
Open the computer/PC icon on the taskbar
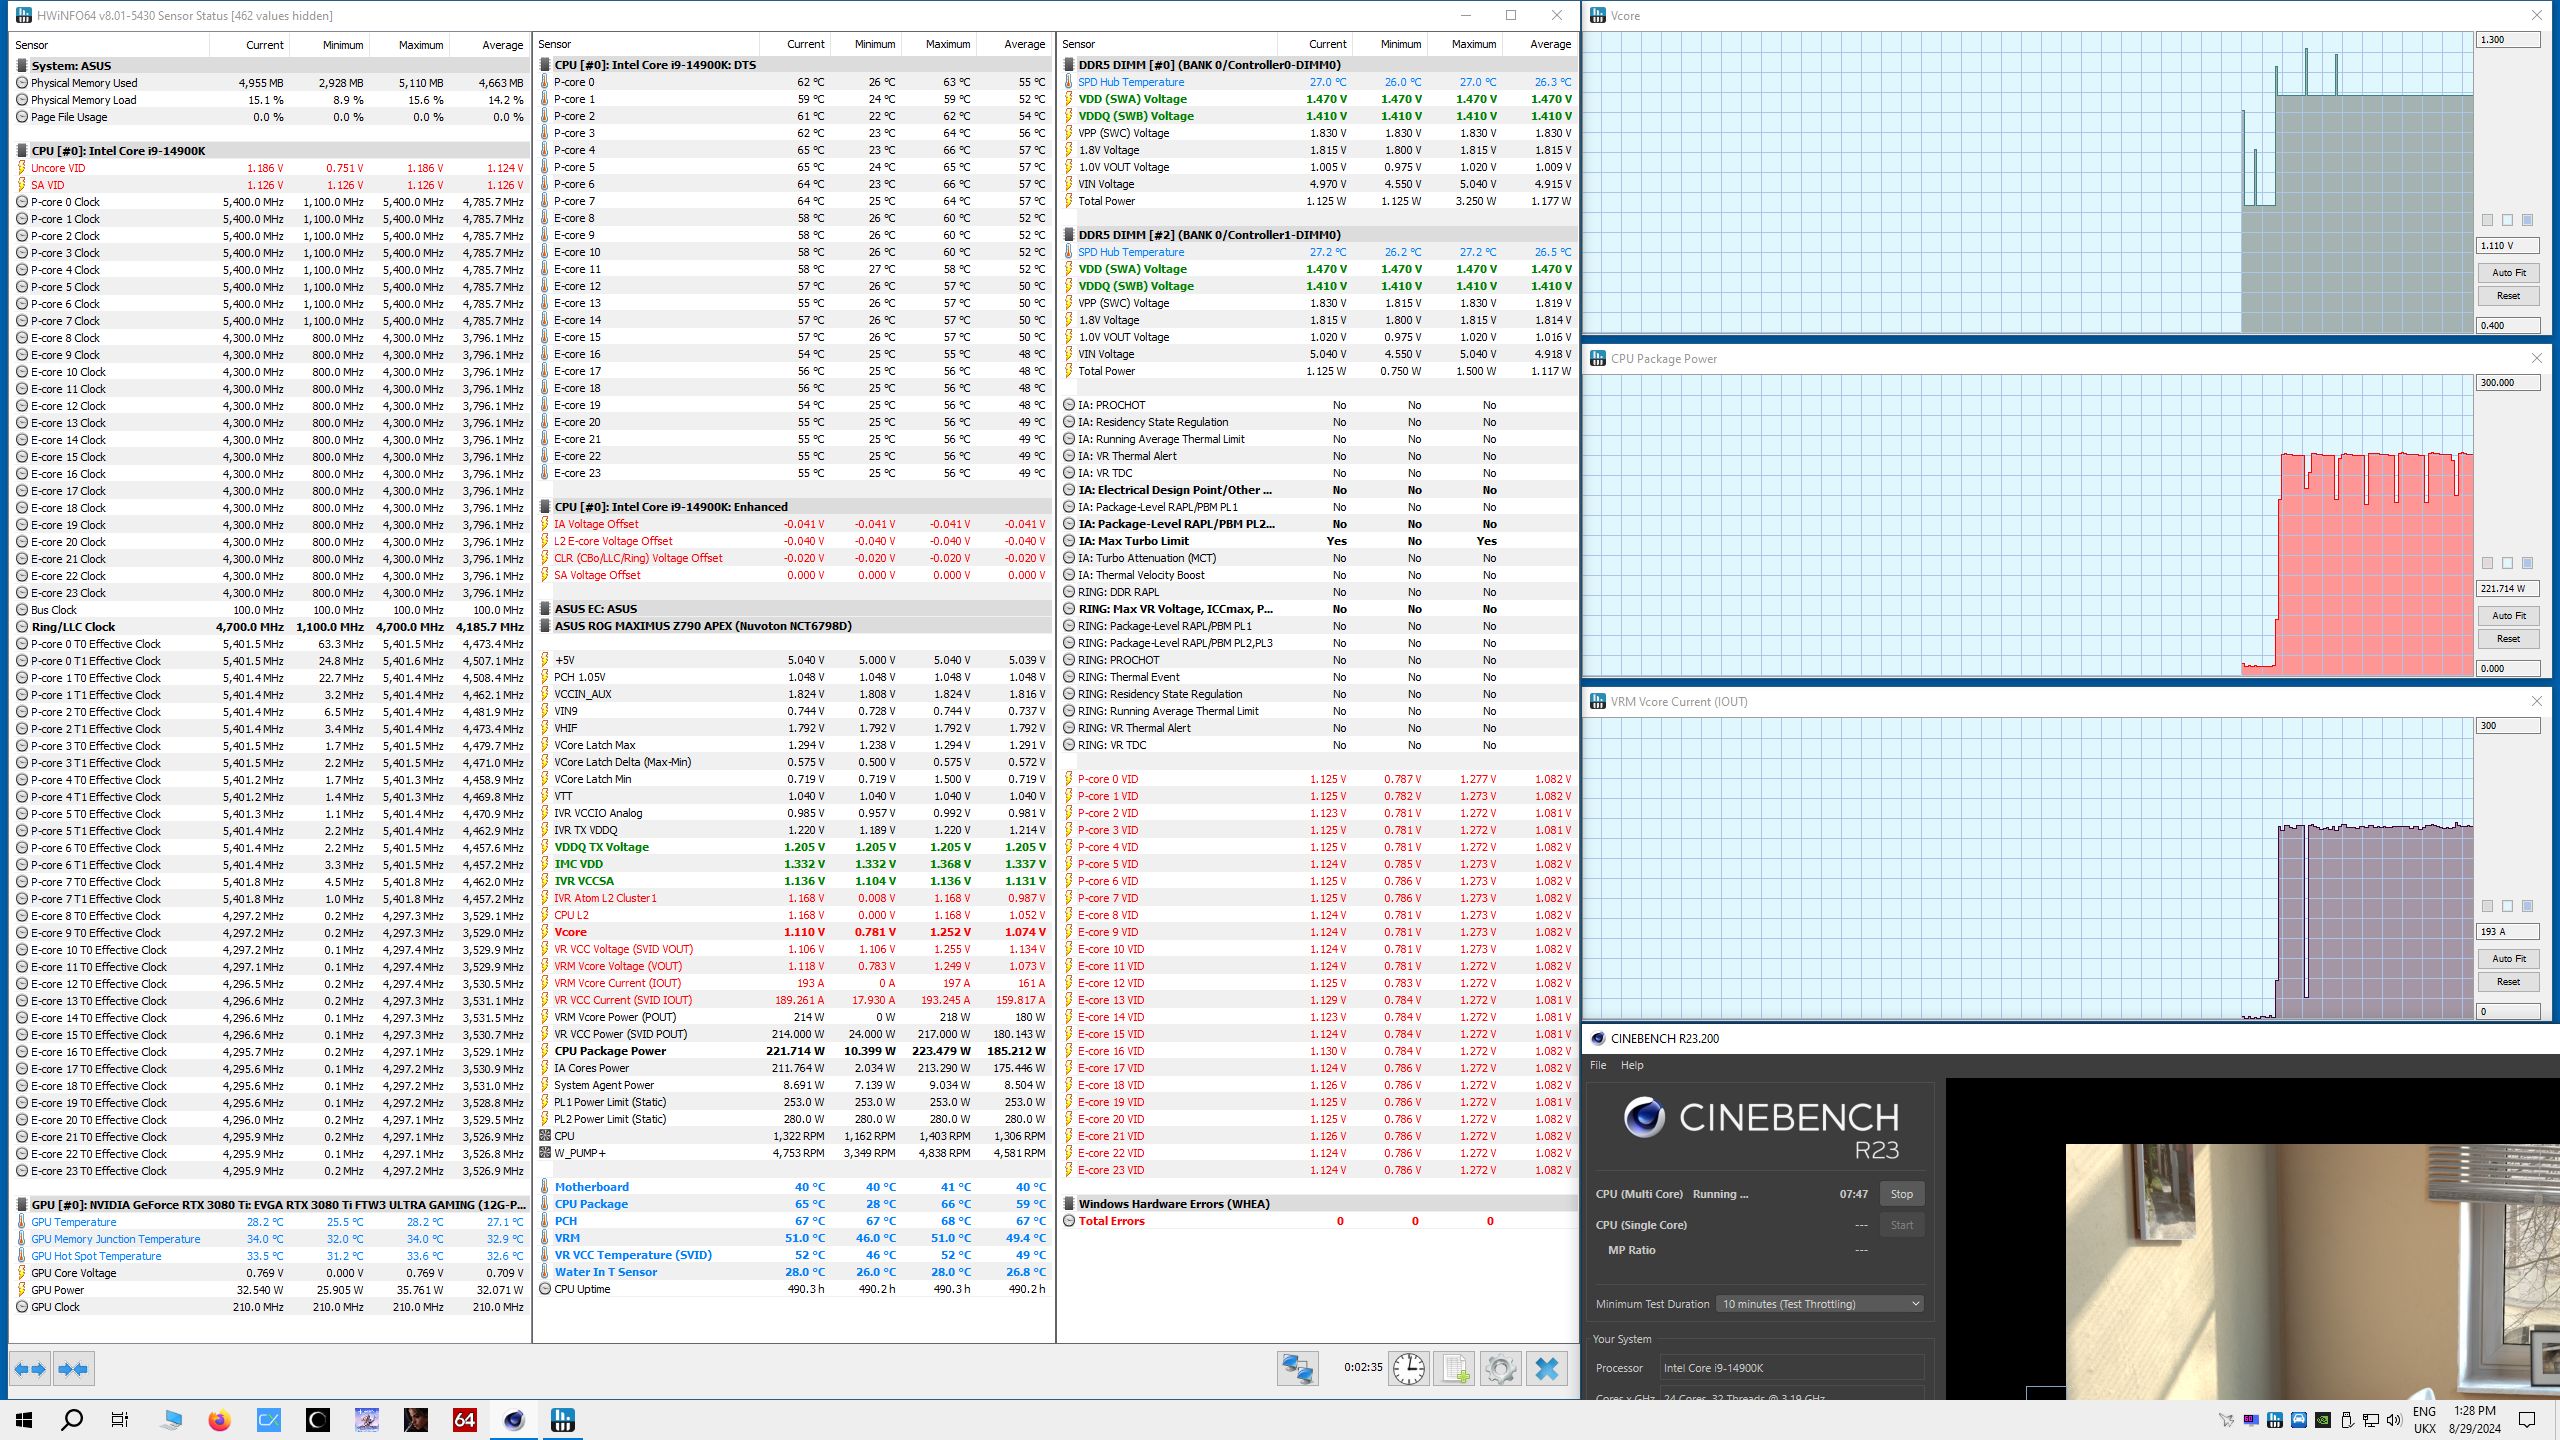tap(170, 1420)
